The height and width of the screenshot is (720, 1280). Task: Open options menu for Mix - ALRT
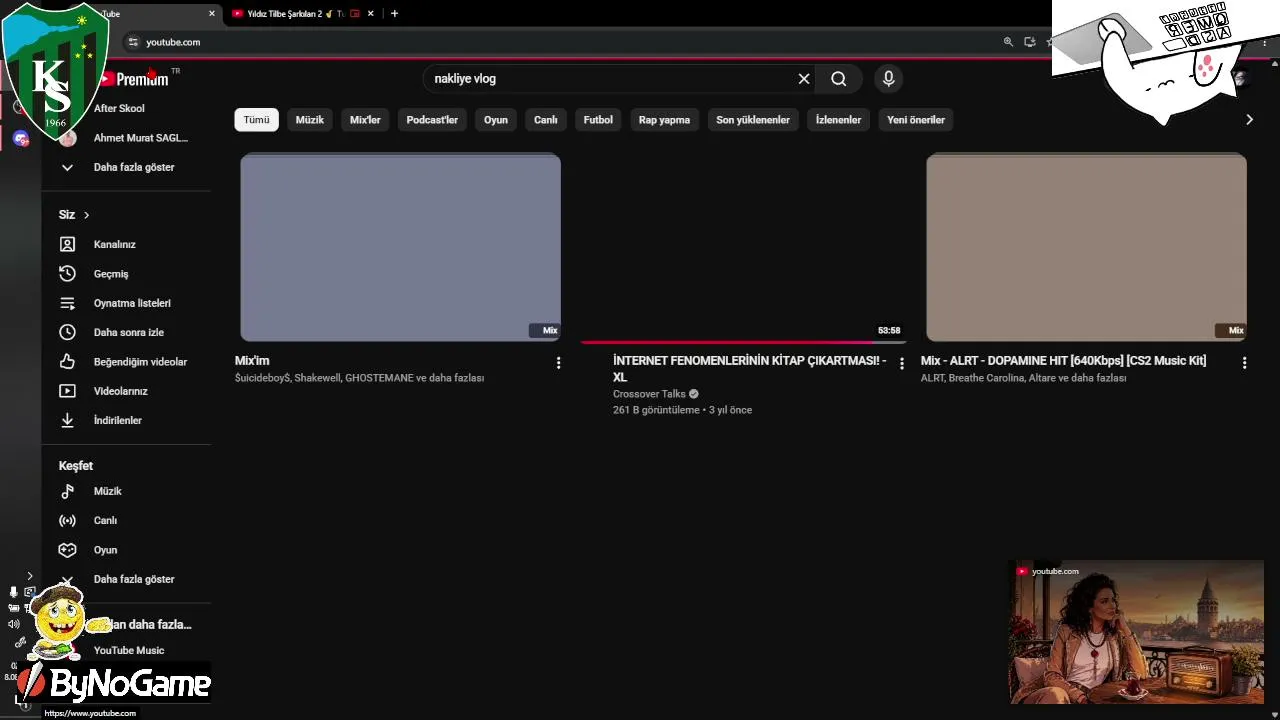tap(1244, 363)
